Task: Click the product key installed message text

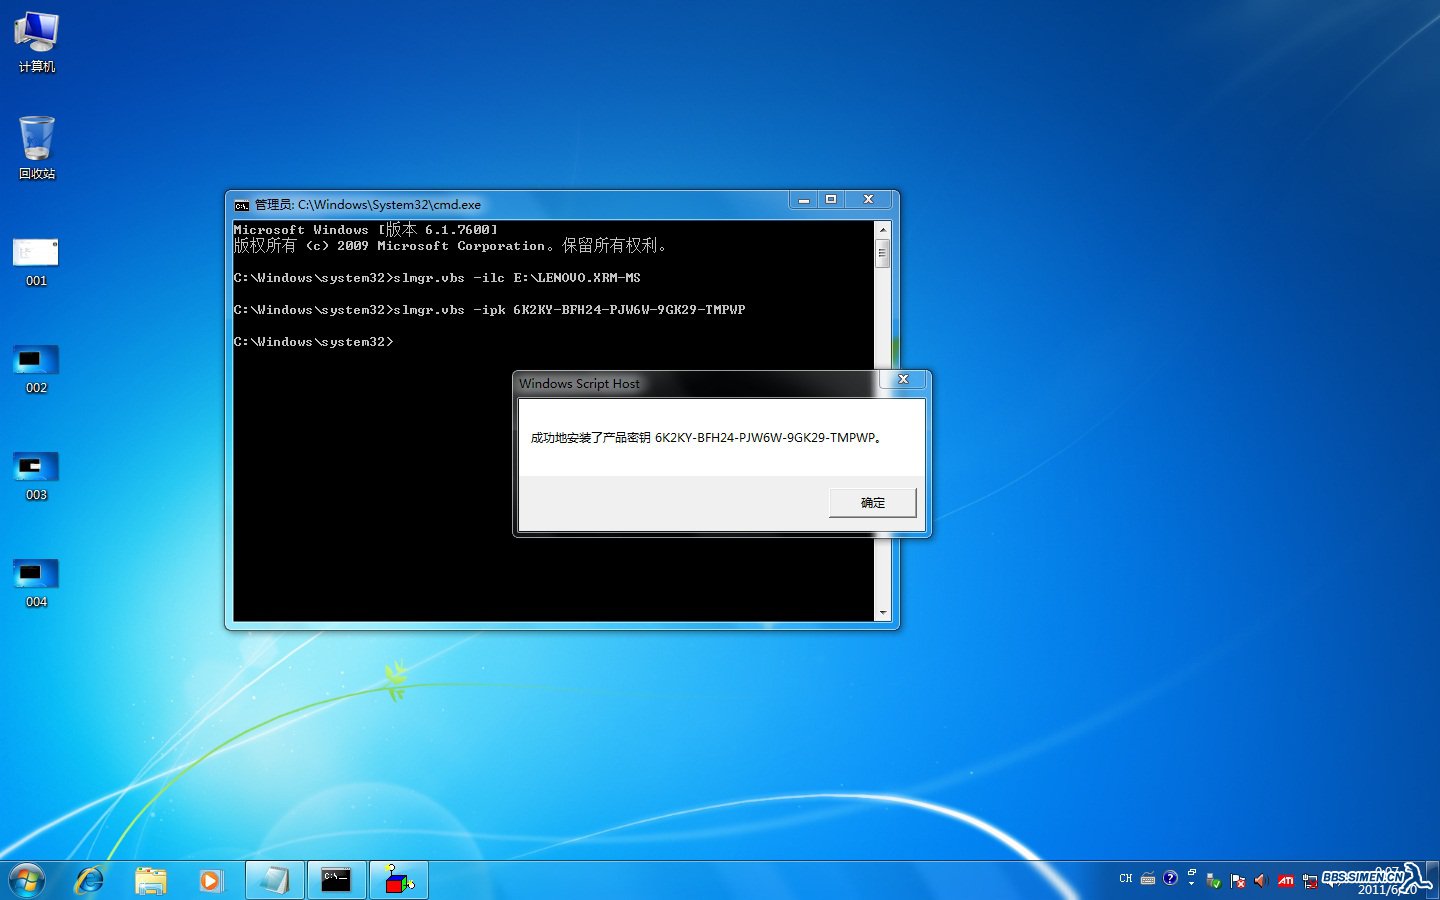Action: (707, 438)
